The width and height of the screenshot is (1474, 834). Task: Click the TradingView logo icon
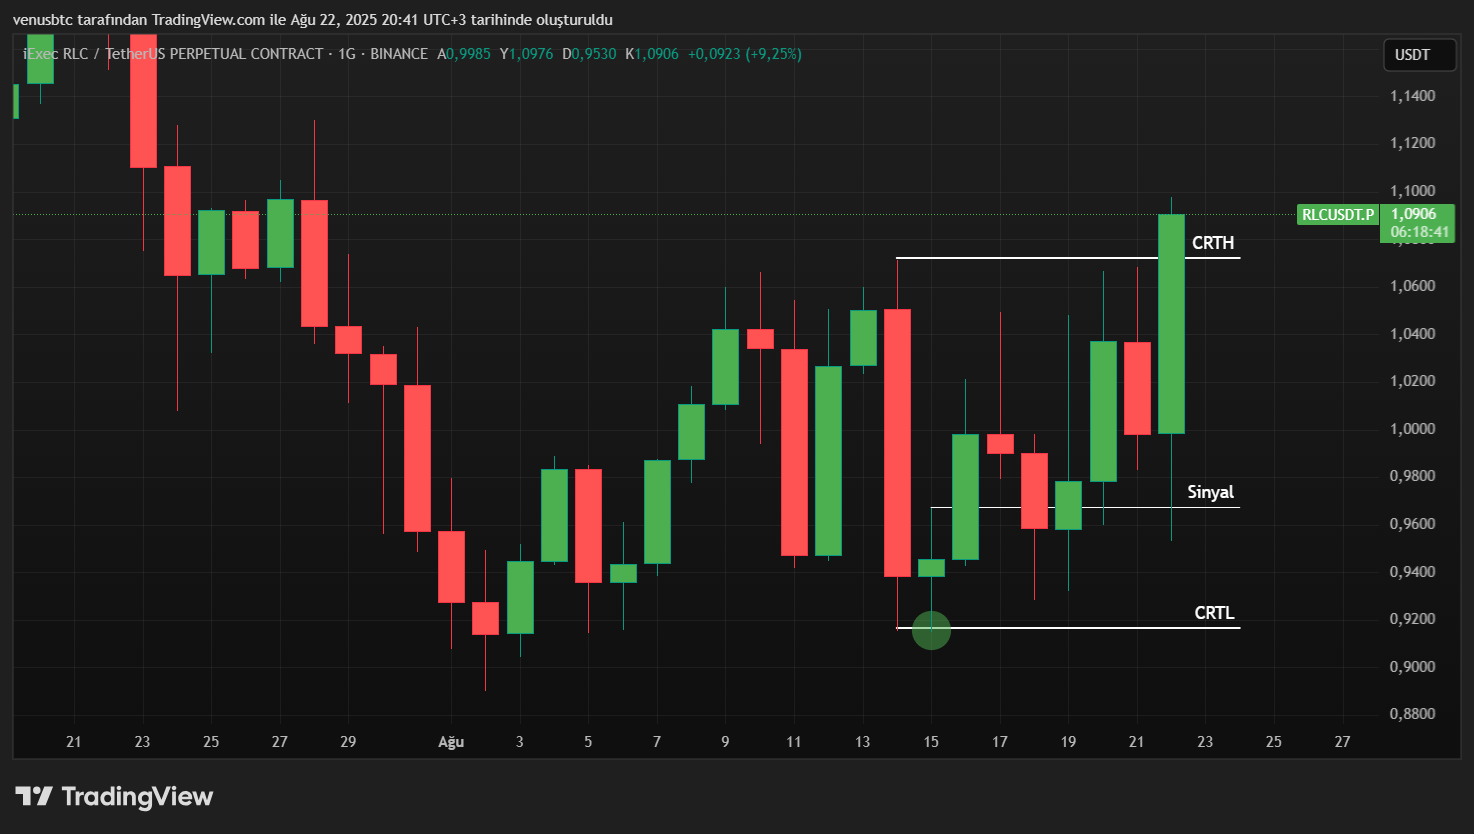coord(33,796)
